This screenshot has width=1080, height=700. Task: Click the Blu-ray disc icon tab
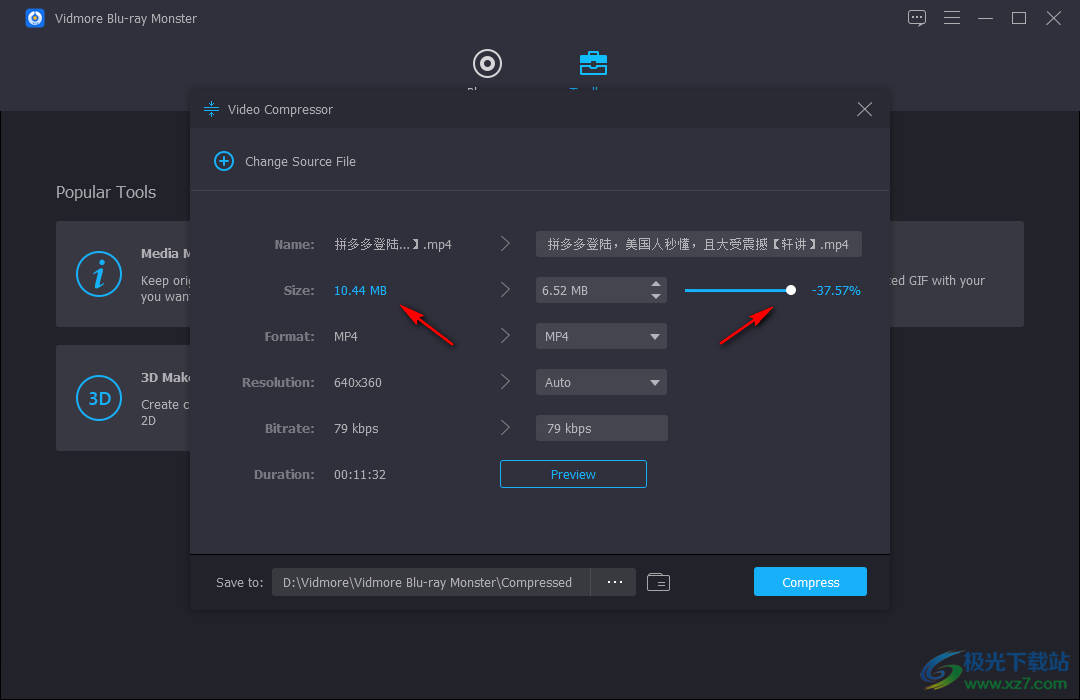(x=487, y=64)
